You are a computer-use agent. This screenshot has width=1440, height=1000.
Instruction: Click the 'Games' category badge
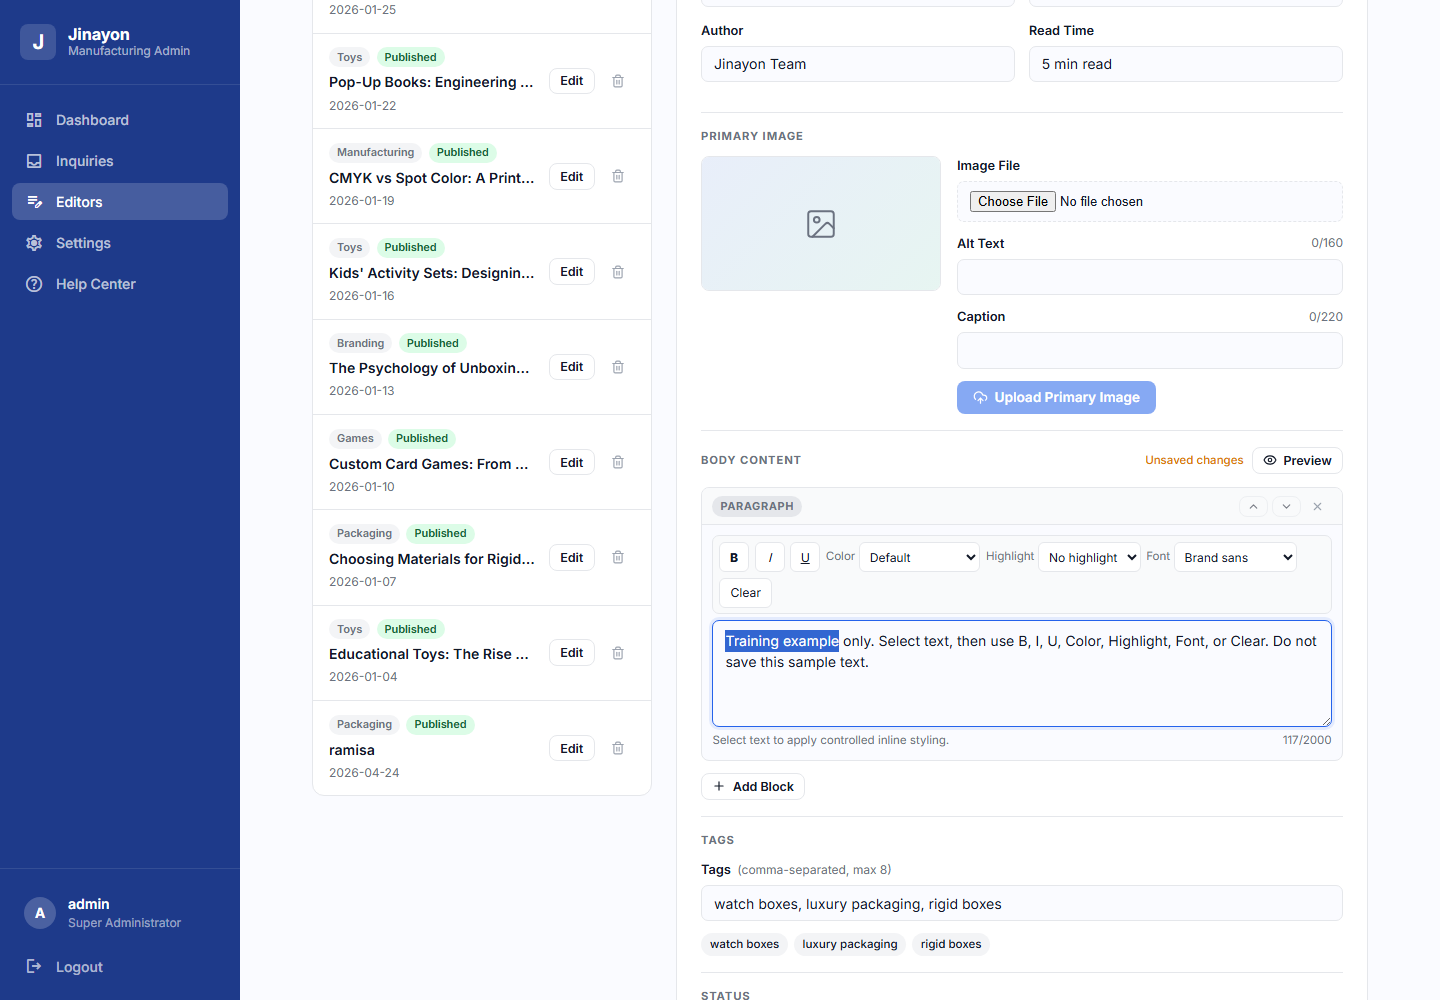[355, 439]
